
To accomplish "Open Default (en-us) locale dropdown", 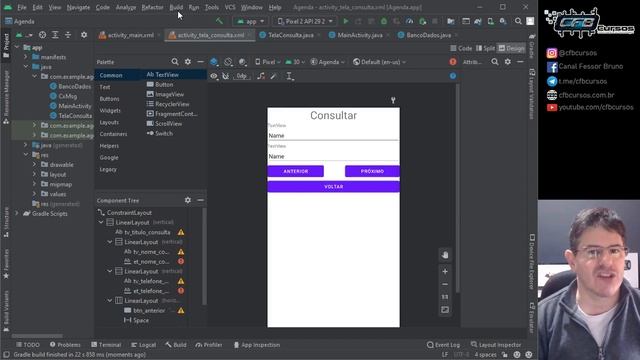I will pyautogui.click(x=379, y=62).
